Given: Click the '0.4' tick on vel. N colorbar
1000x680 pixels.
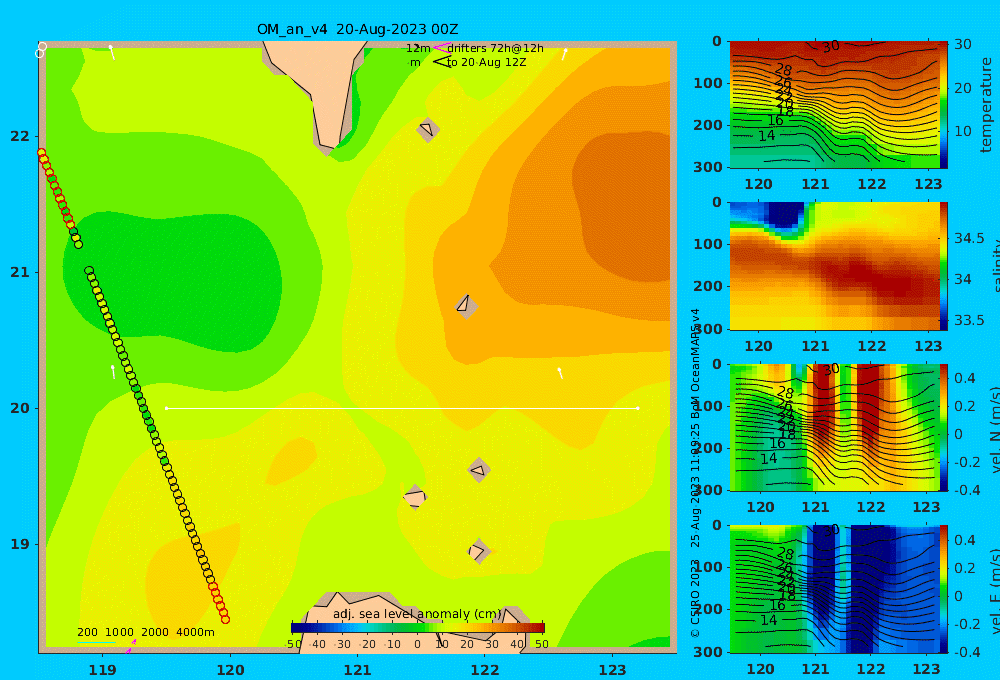Looking at the screenshot, I should tap(965, 378).
